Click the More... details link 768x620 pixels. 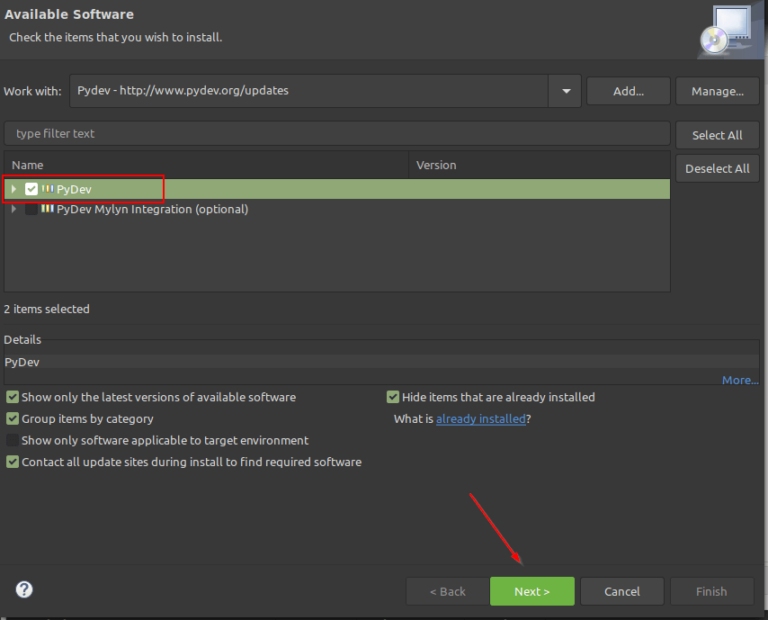click(x=740, y=380)
